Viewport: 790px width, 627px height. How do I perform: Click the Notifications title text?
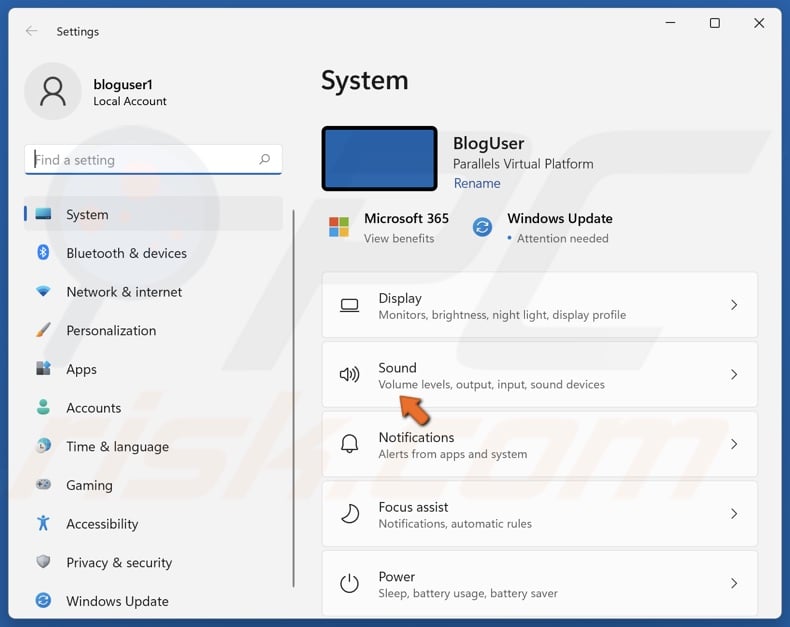pyautogui.click(x=416, y=437)
